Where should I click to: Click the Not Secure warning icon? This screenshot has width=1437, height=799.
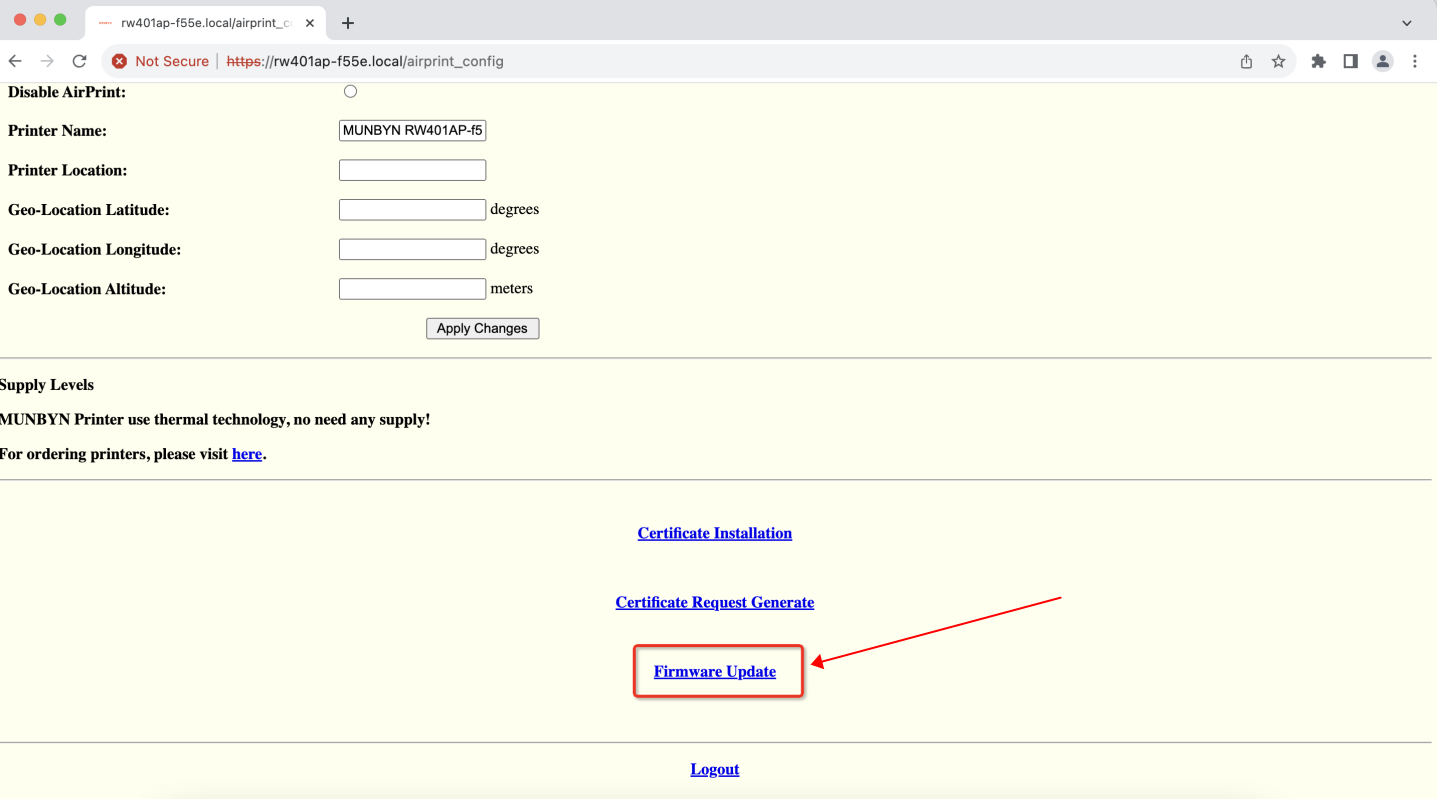[119, 61]
